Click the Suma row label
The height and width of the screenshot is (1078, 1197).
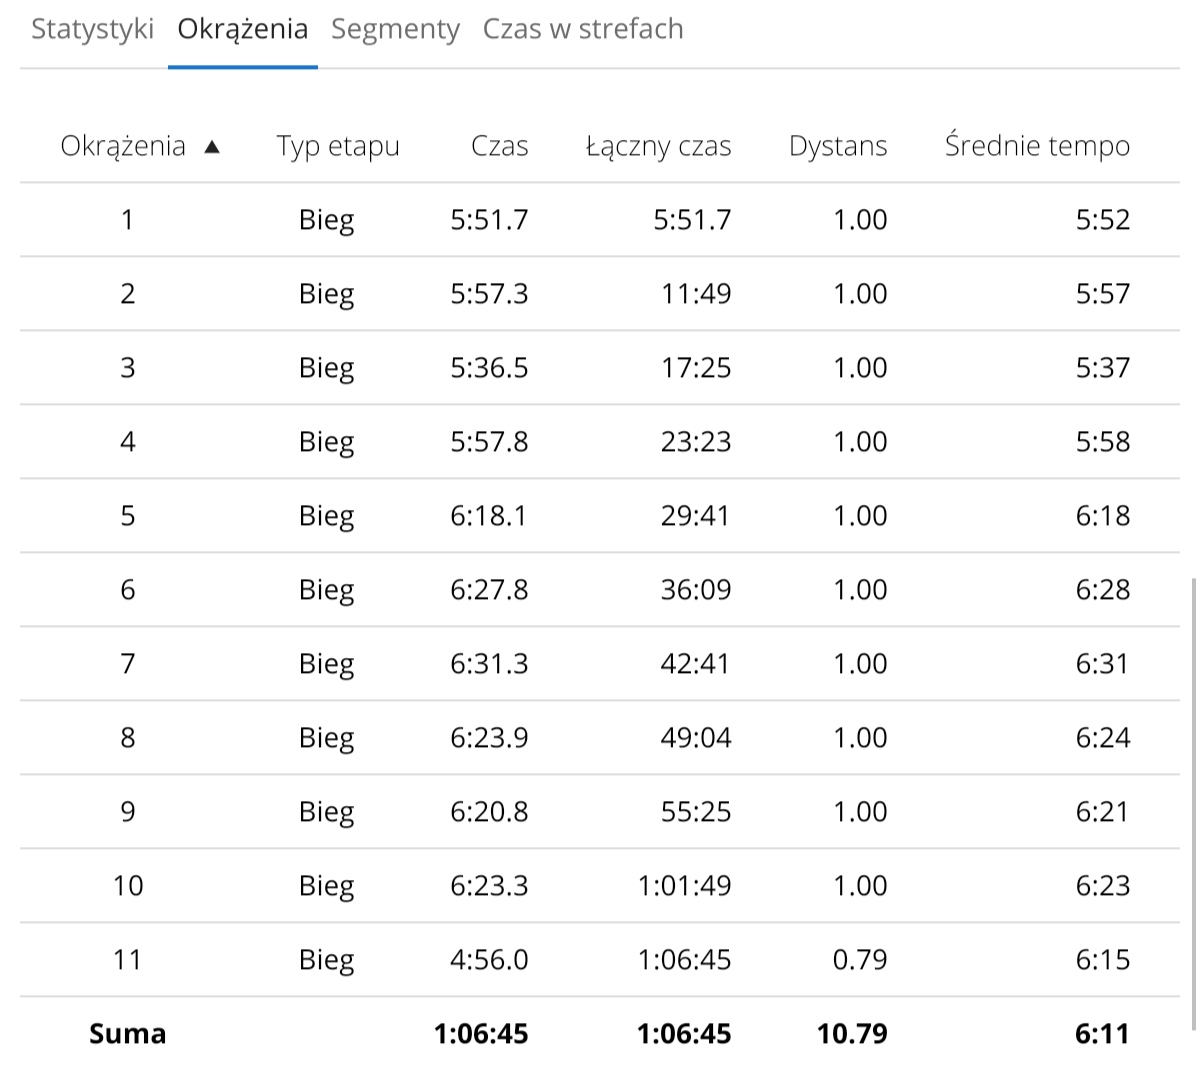click(x=127, y=1034)
